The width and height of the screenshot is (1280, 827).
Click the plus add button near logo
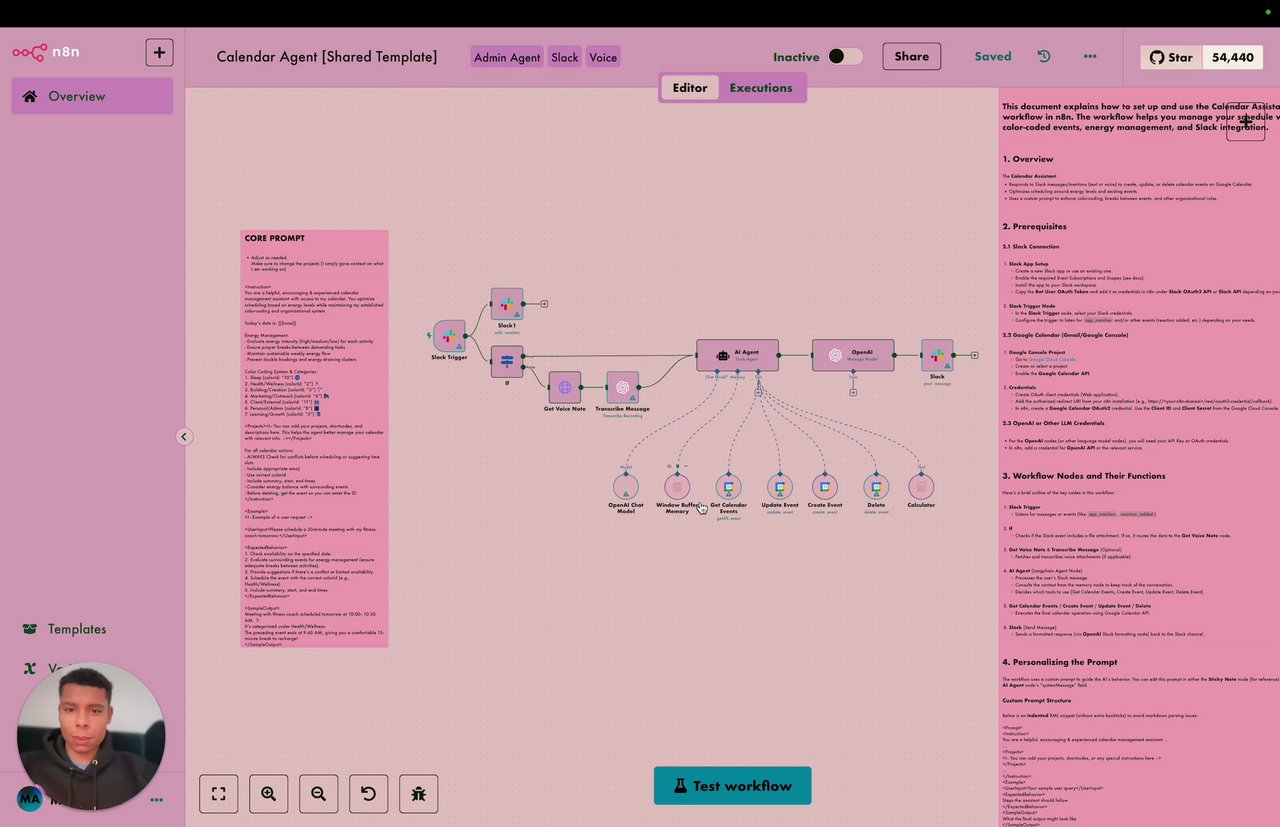click(x=159, y=52)
